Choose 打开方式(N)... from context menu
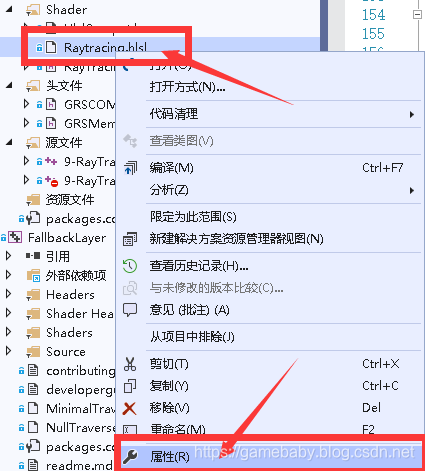 (187, 87)
